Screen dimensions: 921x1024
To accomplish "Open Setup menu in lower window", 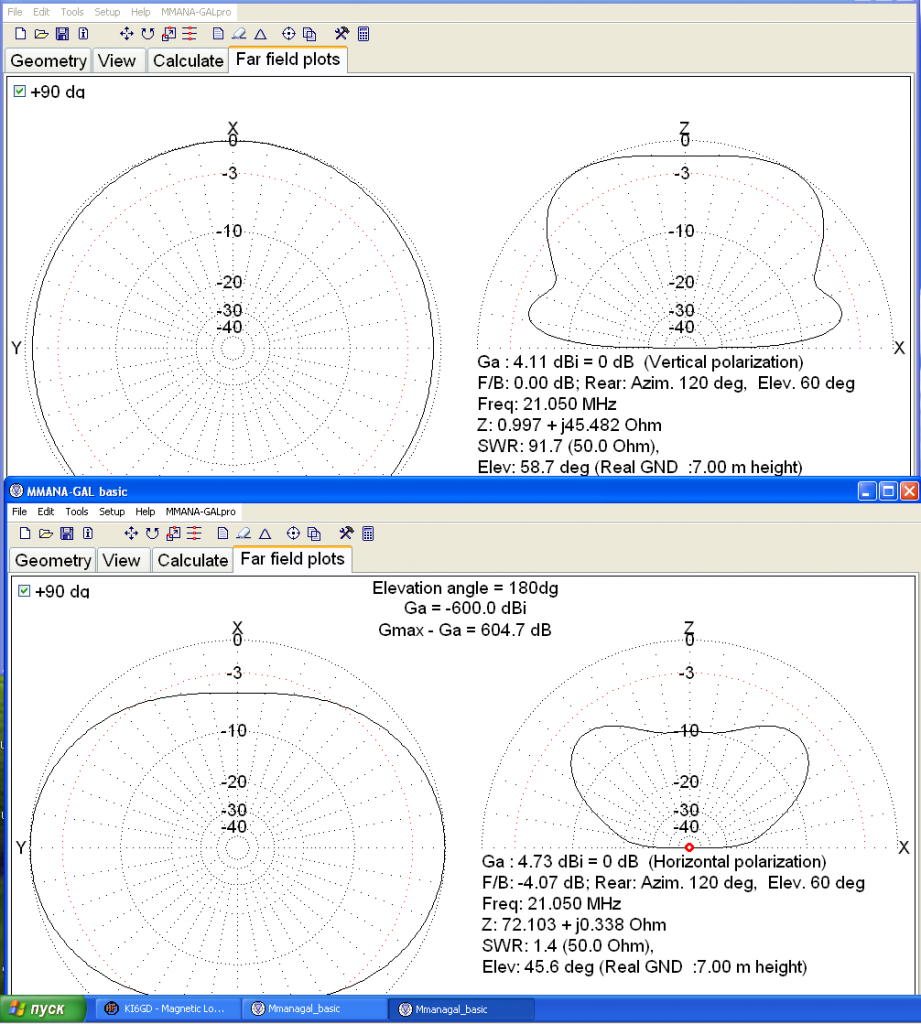I will coord(111,512).
